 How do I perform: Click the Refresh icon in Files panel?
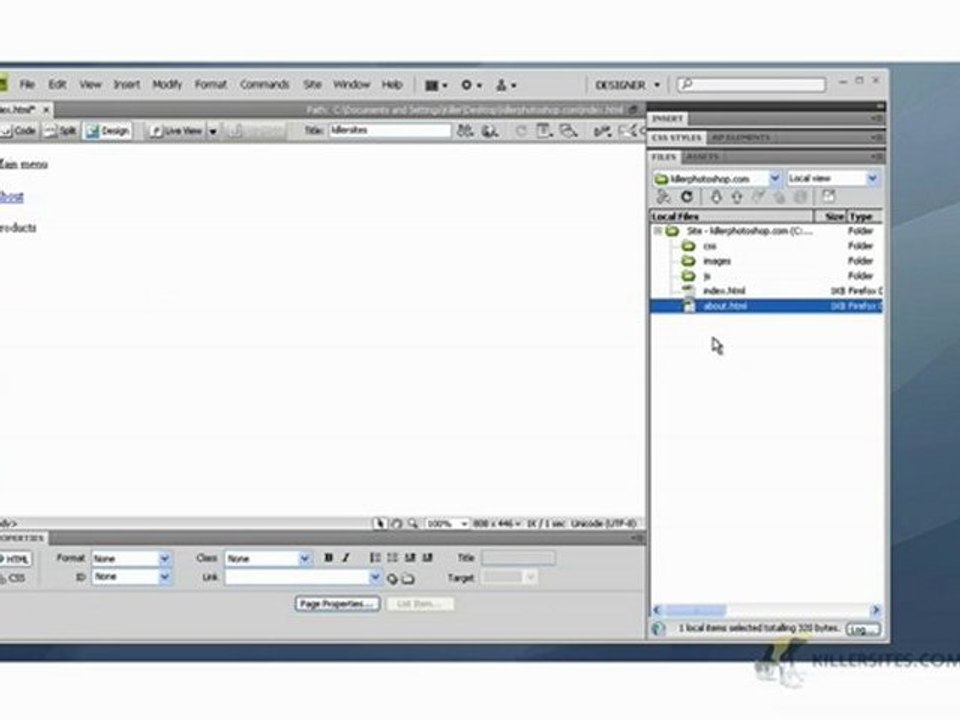pyautogui.click(x=687, y=197)
